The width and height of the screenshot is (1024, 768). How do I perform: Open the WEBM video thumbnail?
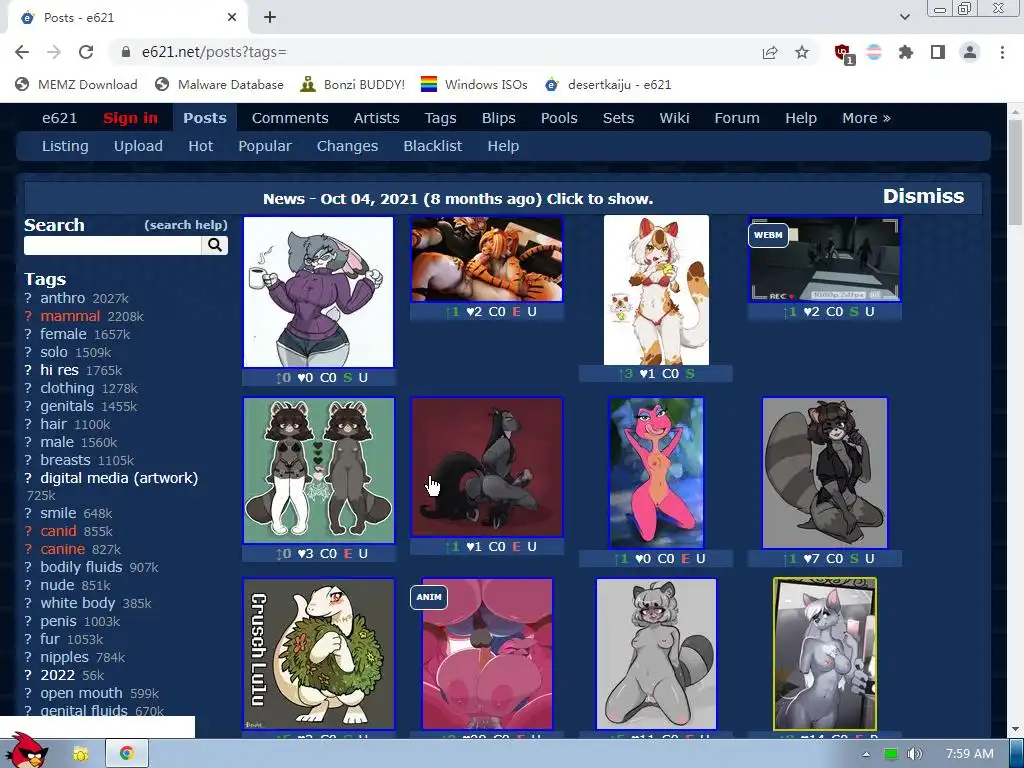pos(824,260)
